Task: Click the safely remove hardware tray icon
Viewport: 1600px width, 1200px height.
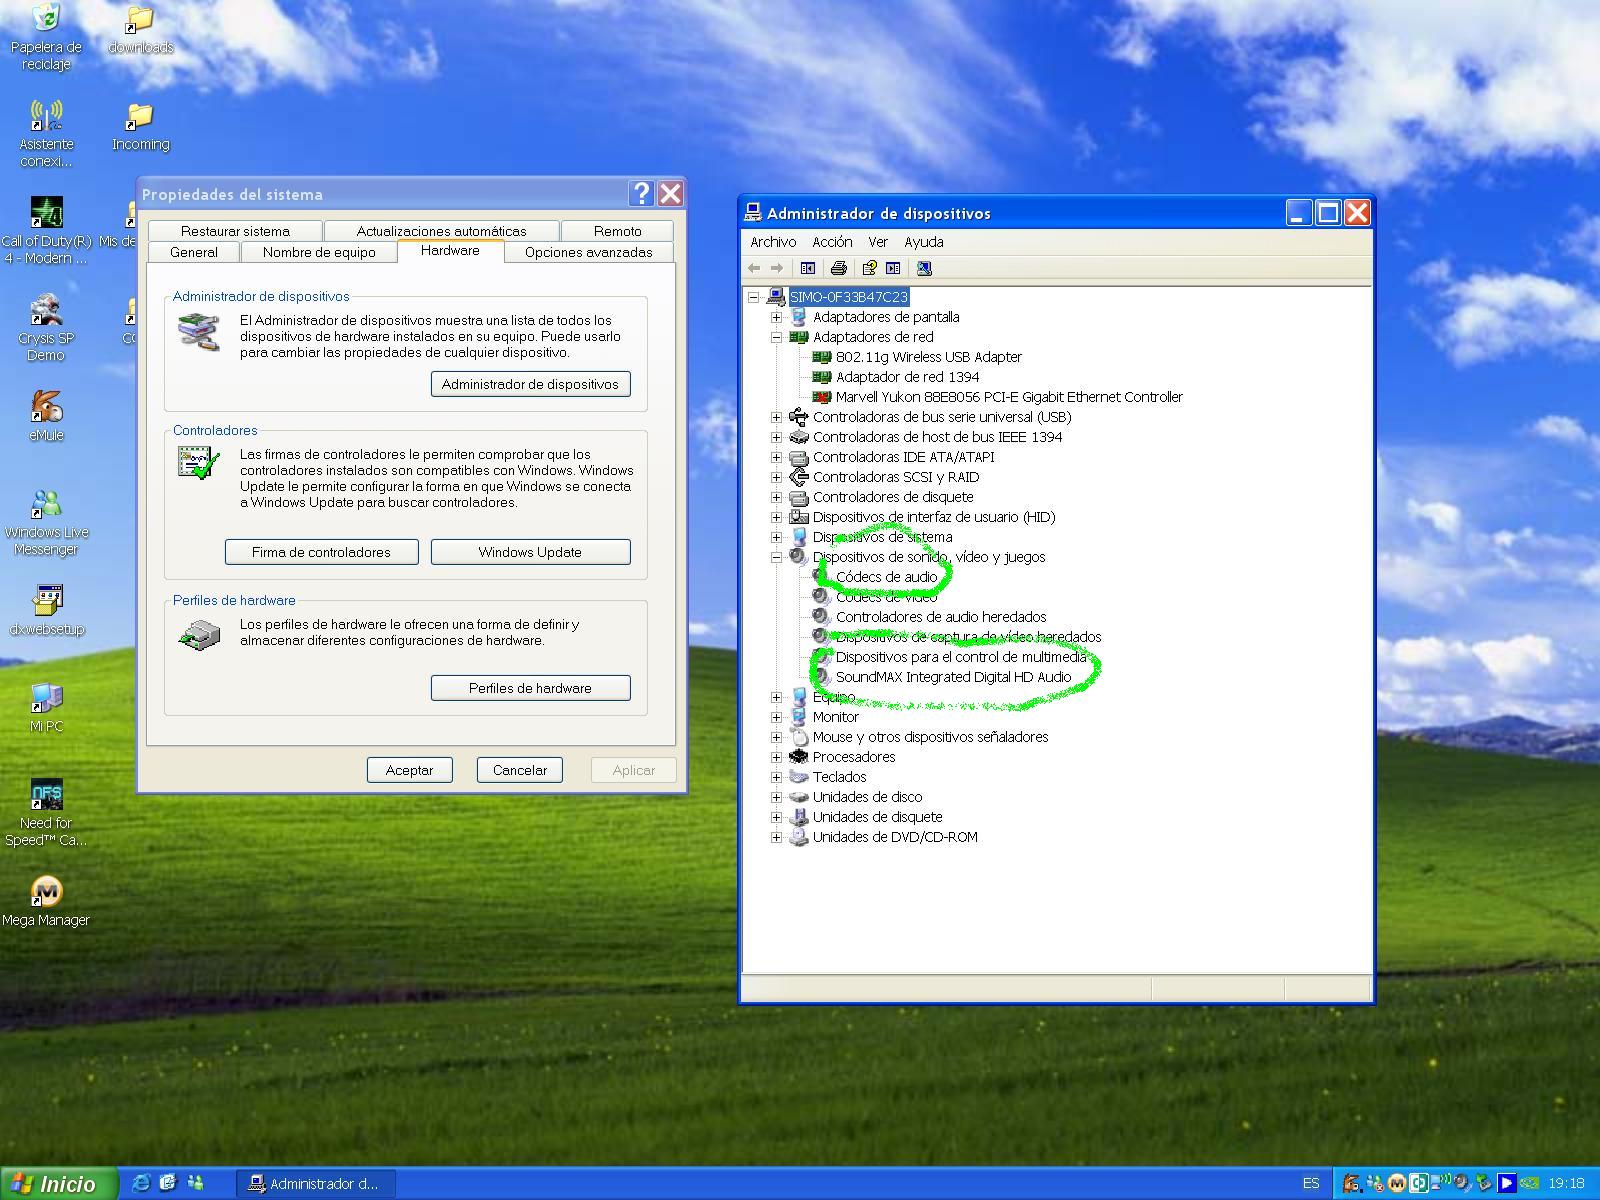Action: coord(1485,1184)
